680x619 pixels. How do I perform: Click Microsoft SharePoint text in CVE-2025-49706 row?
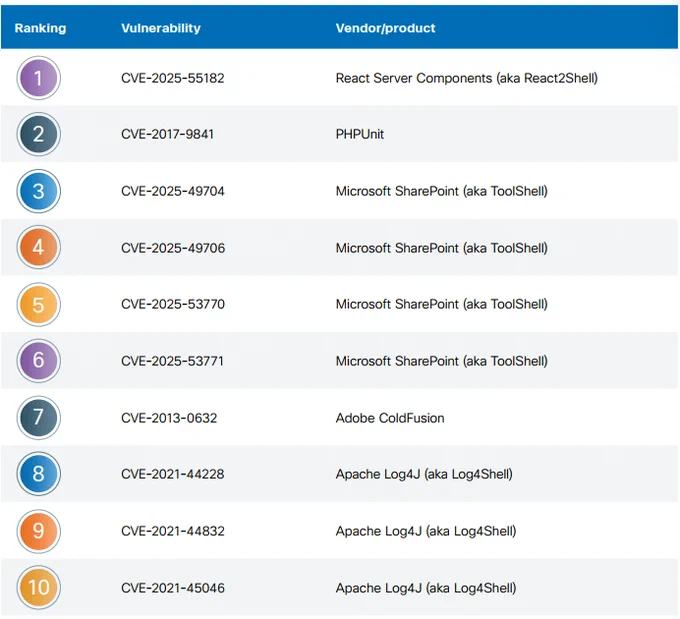tap(441, 248)
